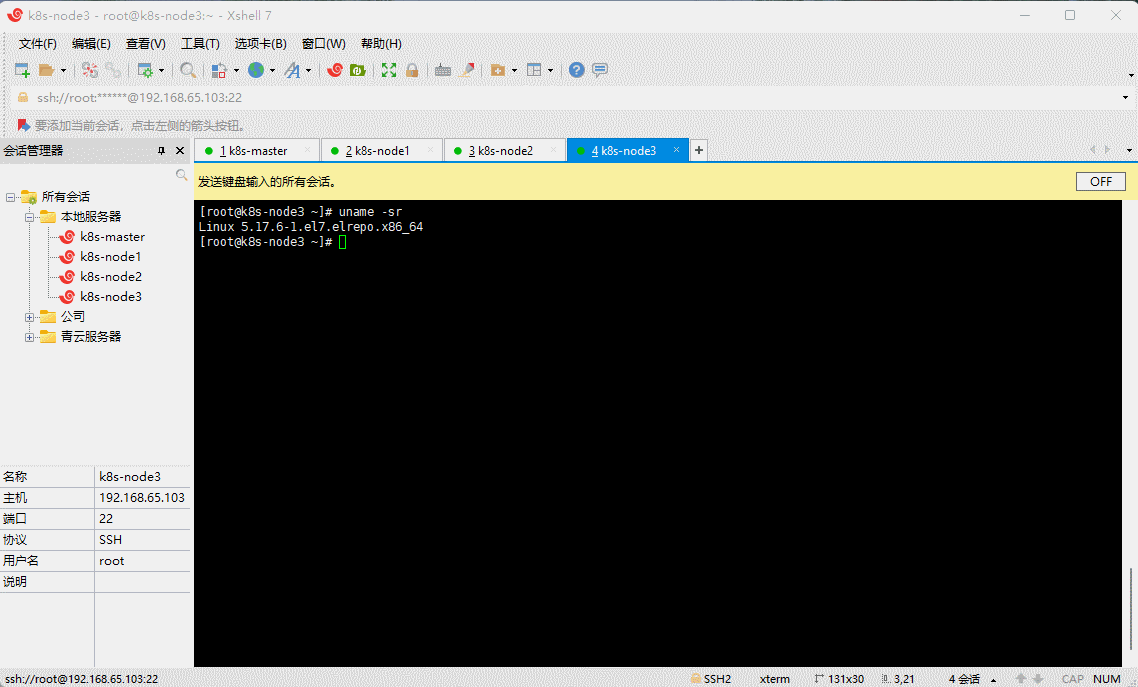The width and height of the screenshot is (1138, 687).
Task: Launch the green Xftp icon
Action: pyautogui.click(x=357, y=70)
